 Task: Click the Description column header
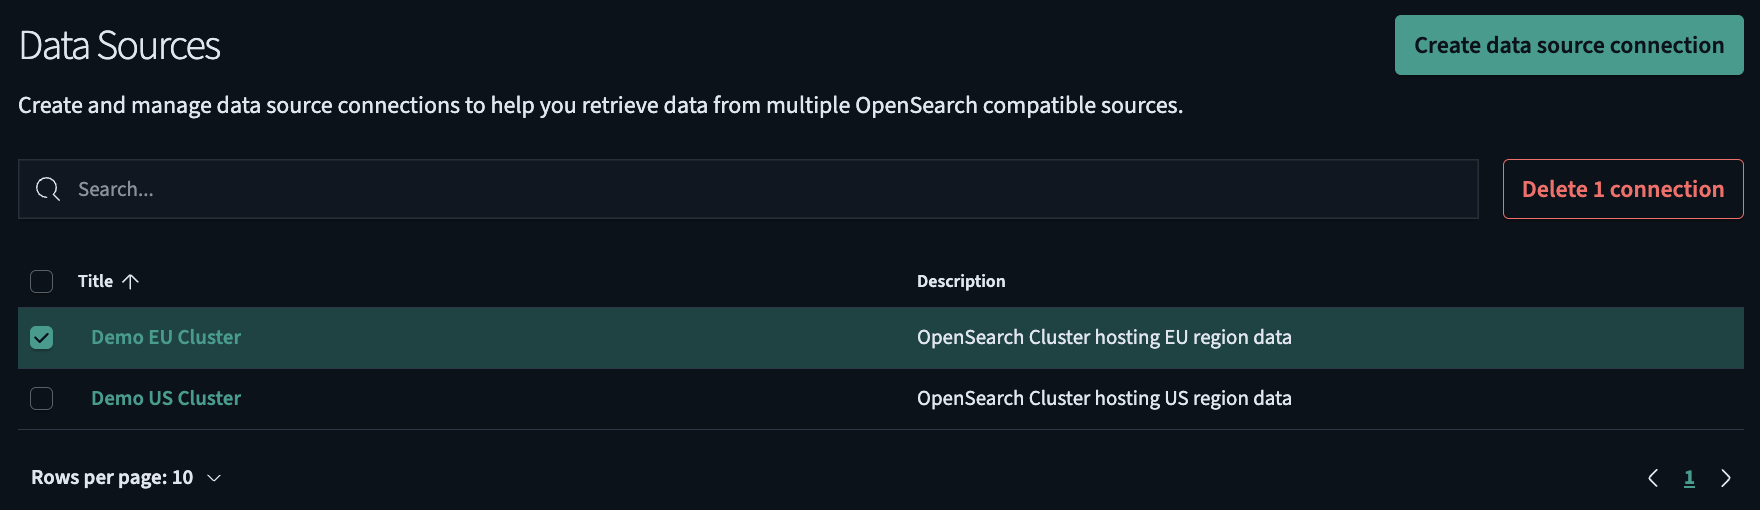961,281
